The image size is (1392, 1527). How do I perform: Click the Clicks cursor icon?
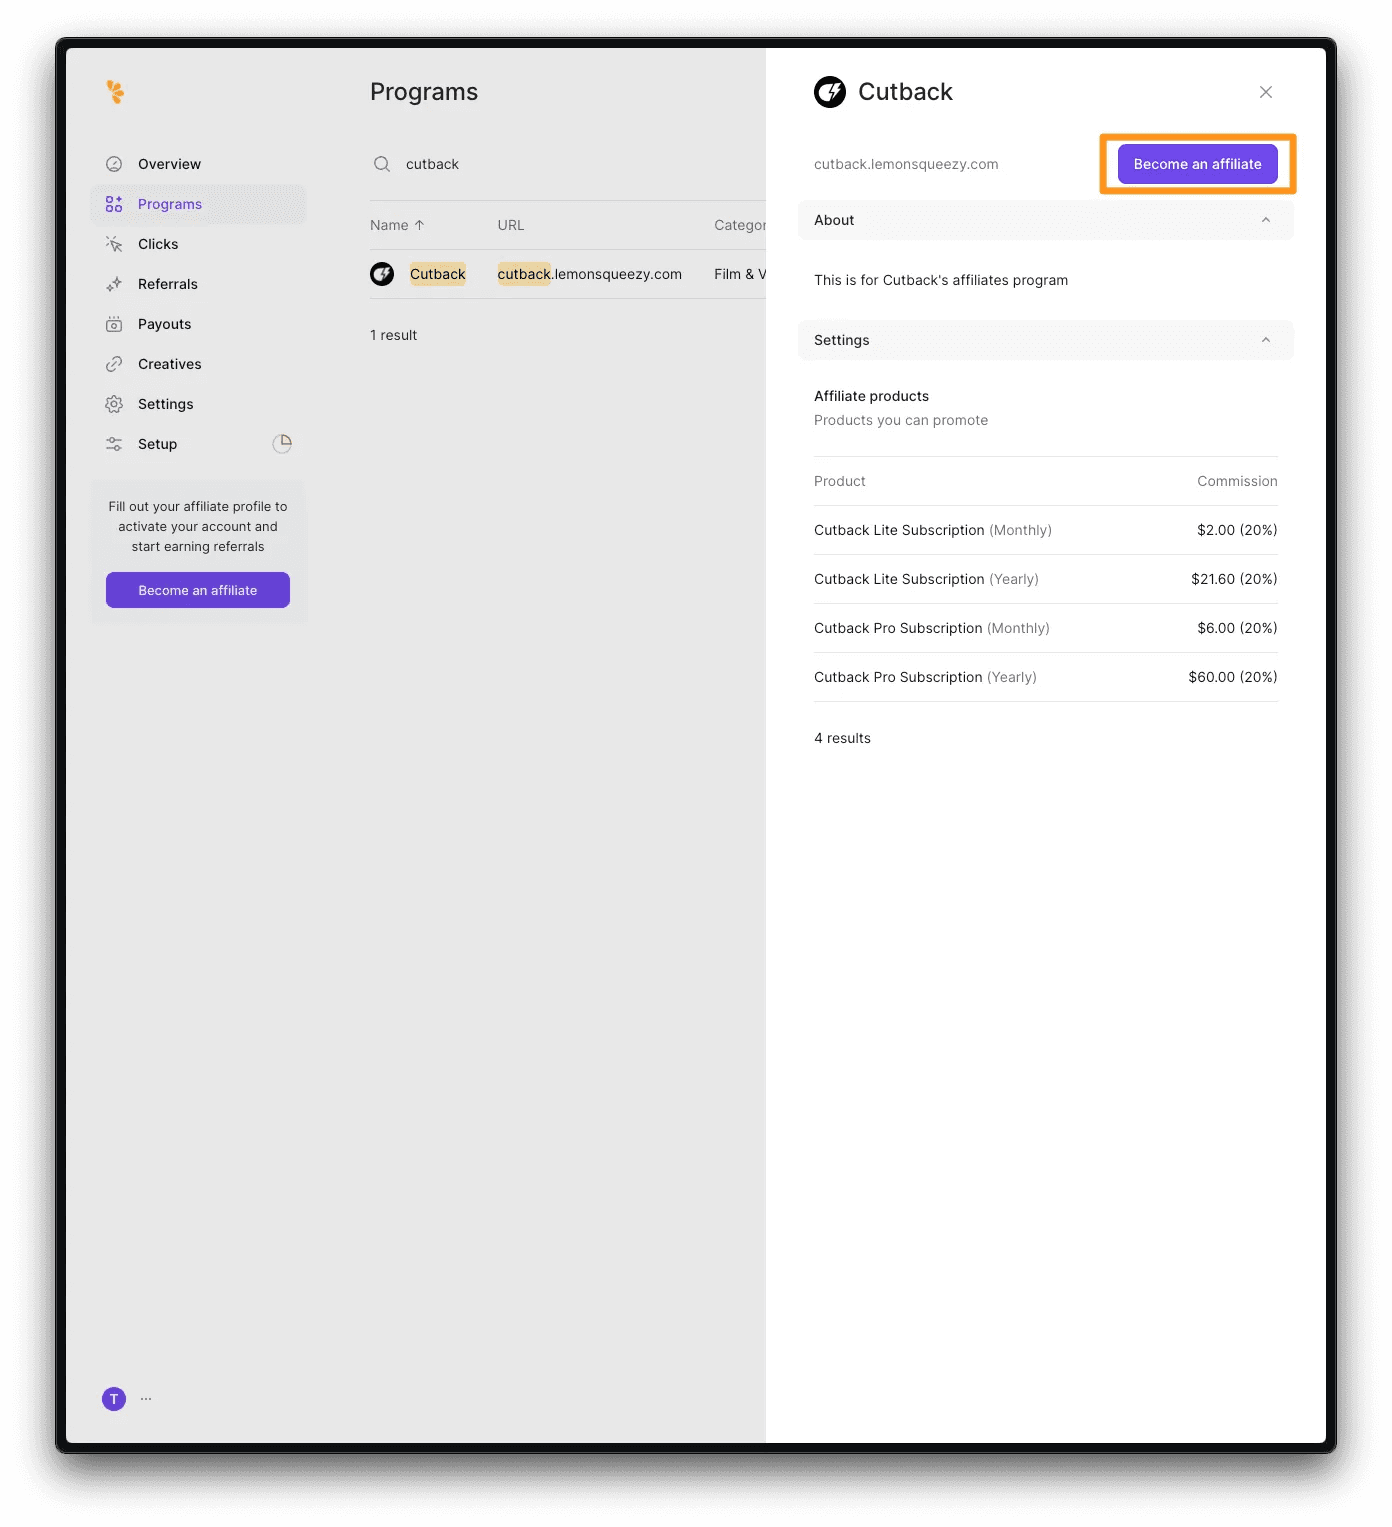114,244
